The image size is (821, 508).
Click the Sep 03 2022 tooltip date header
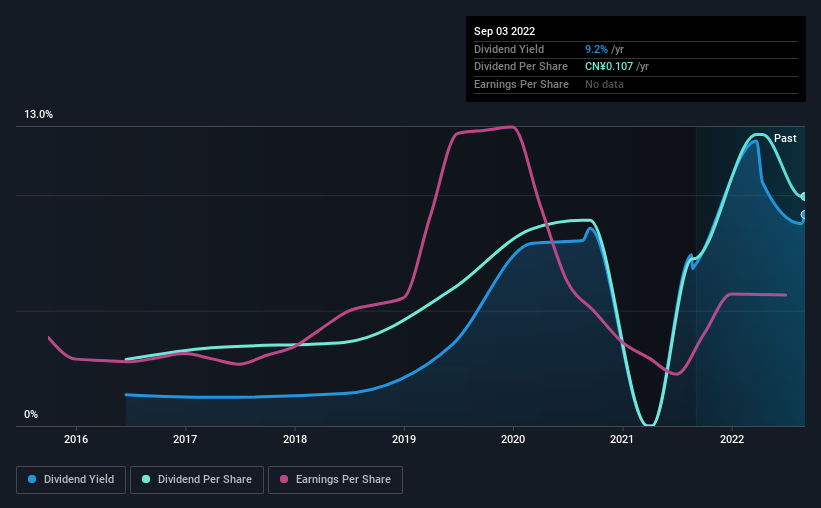click(x=504, y=31)
